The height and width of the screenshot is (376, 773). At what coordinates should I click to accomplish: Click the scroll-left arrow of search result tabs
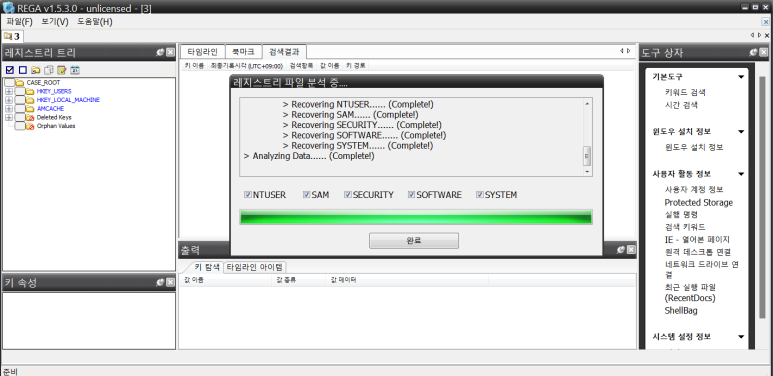622,51
